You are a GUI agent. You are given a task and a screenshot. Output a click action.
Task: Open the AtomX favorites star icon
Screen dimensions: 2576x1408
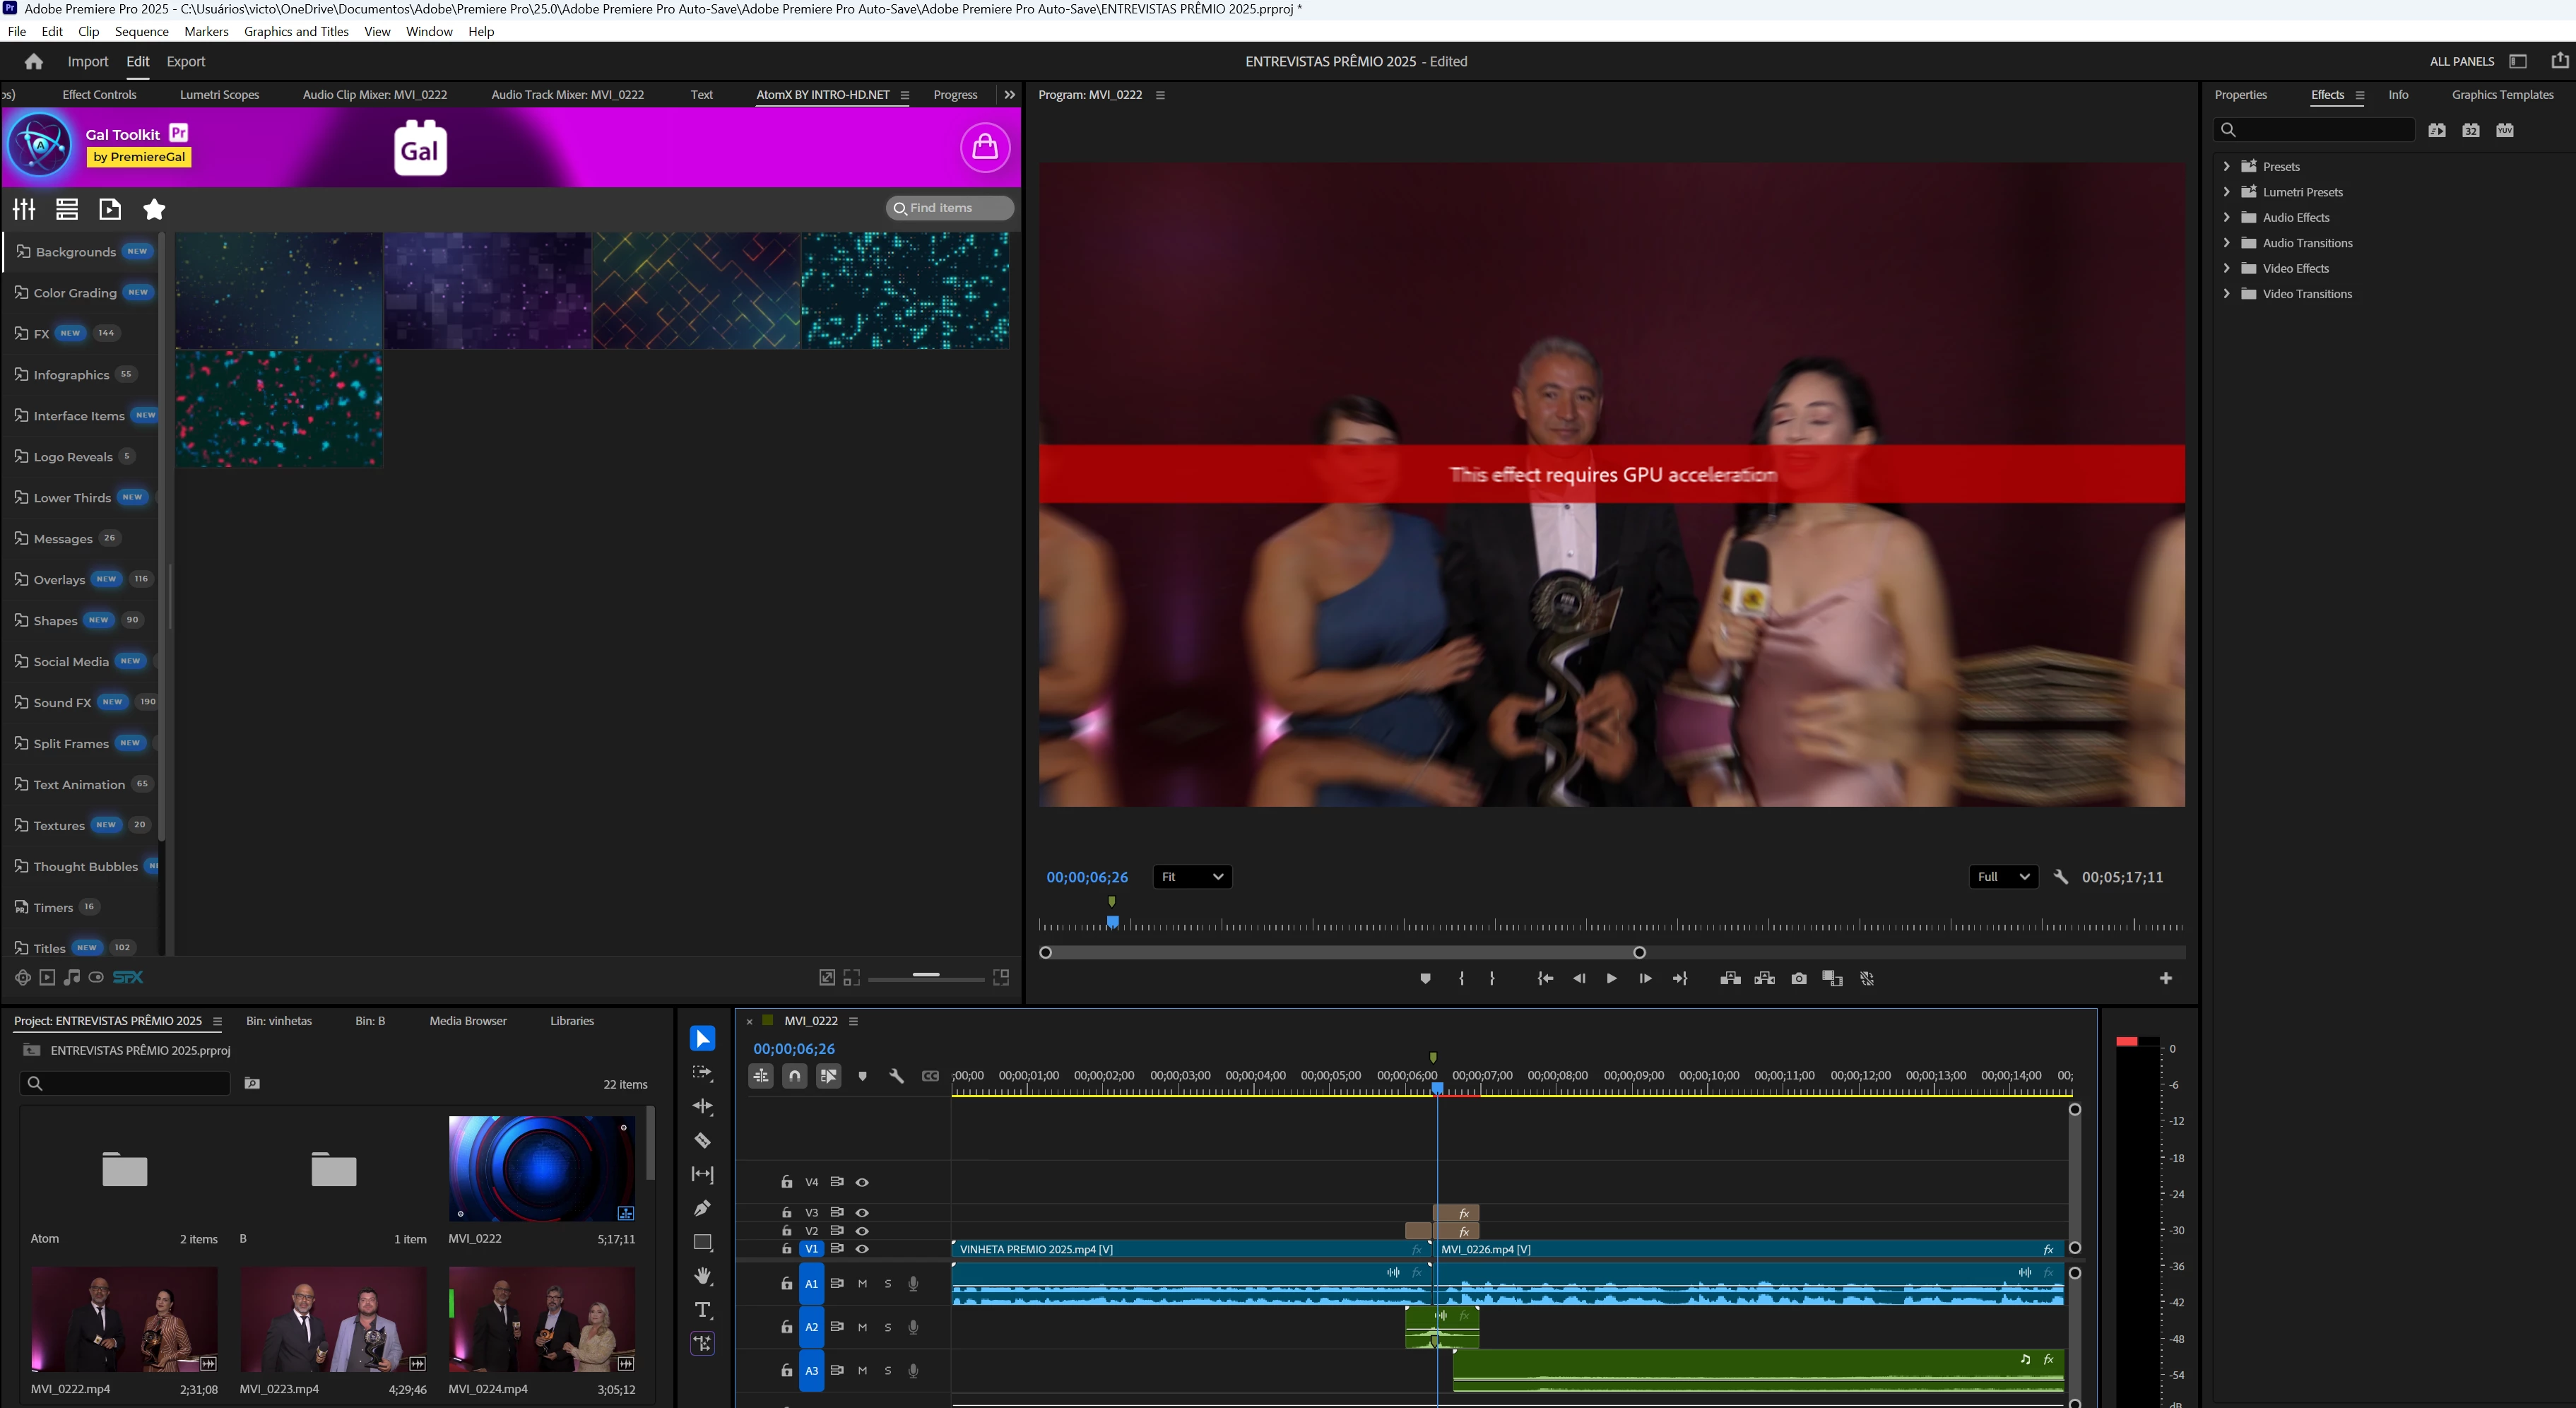click(x=154, y=209)
